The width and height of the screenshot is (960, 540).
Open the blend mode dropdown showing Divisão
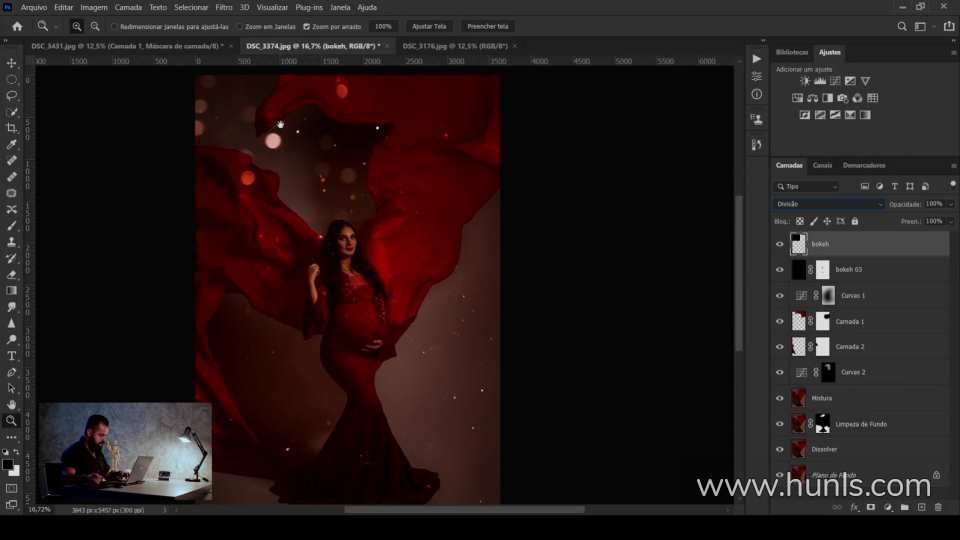click(x=830, y=204)
